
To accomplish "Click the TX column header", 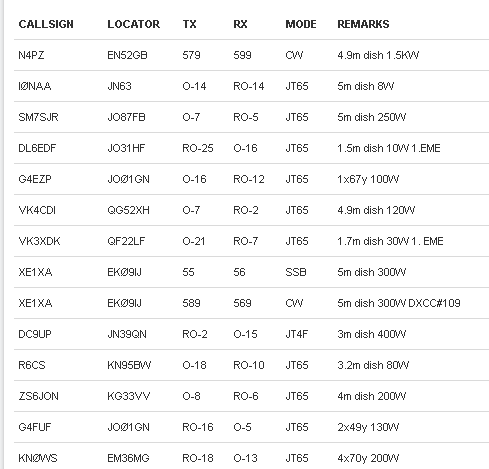I will pyautogui.click(x=189, y=24).
